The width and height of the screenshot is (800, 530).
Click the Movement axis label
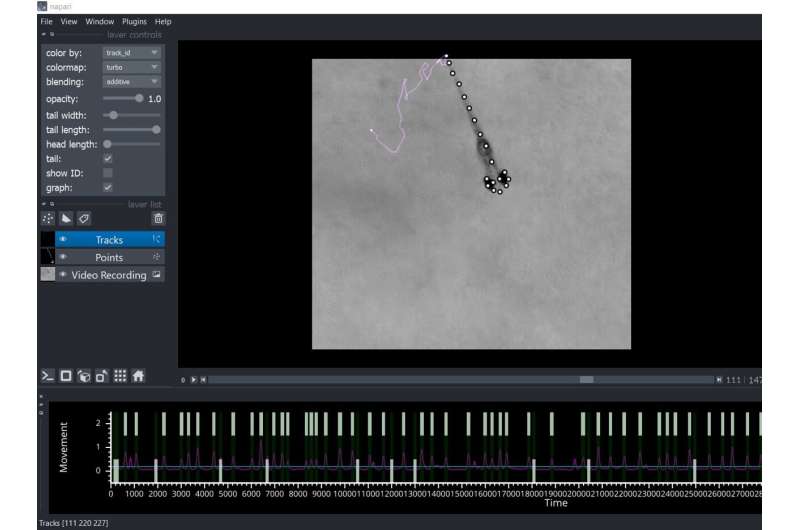(x=64, y=447)
